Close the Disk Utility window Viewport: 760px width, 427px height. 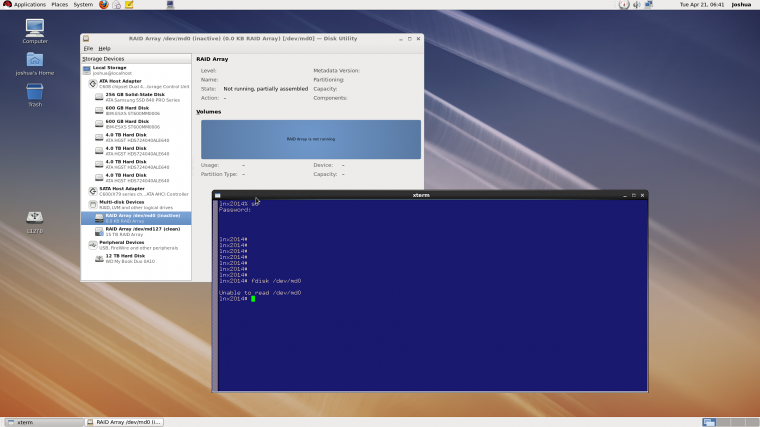(x=418, y=39)
